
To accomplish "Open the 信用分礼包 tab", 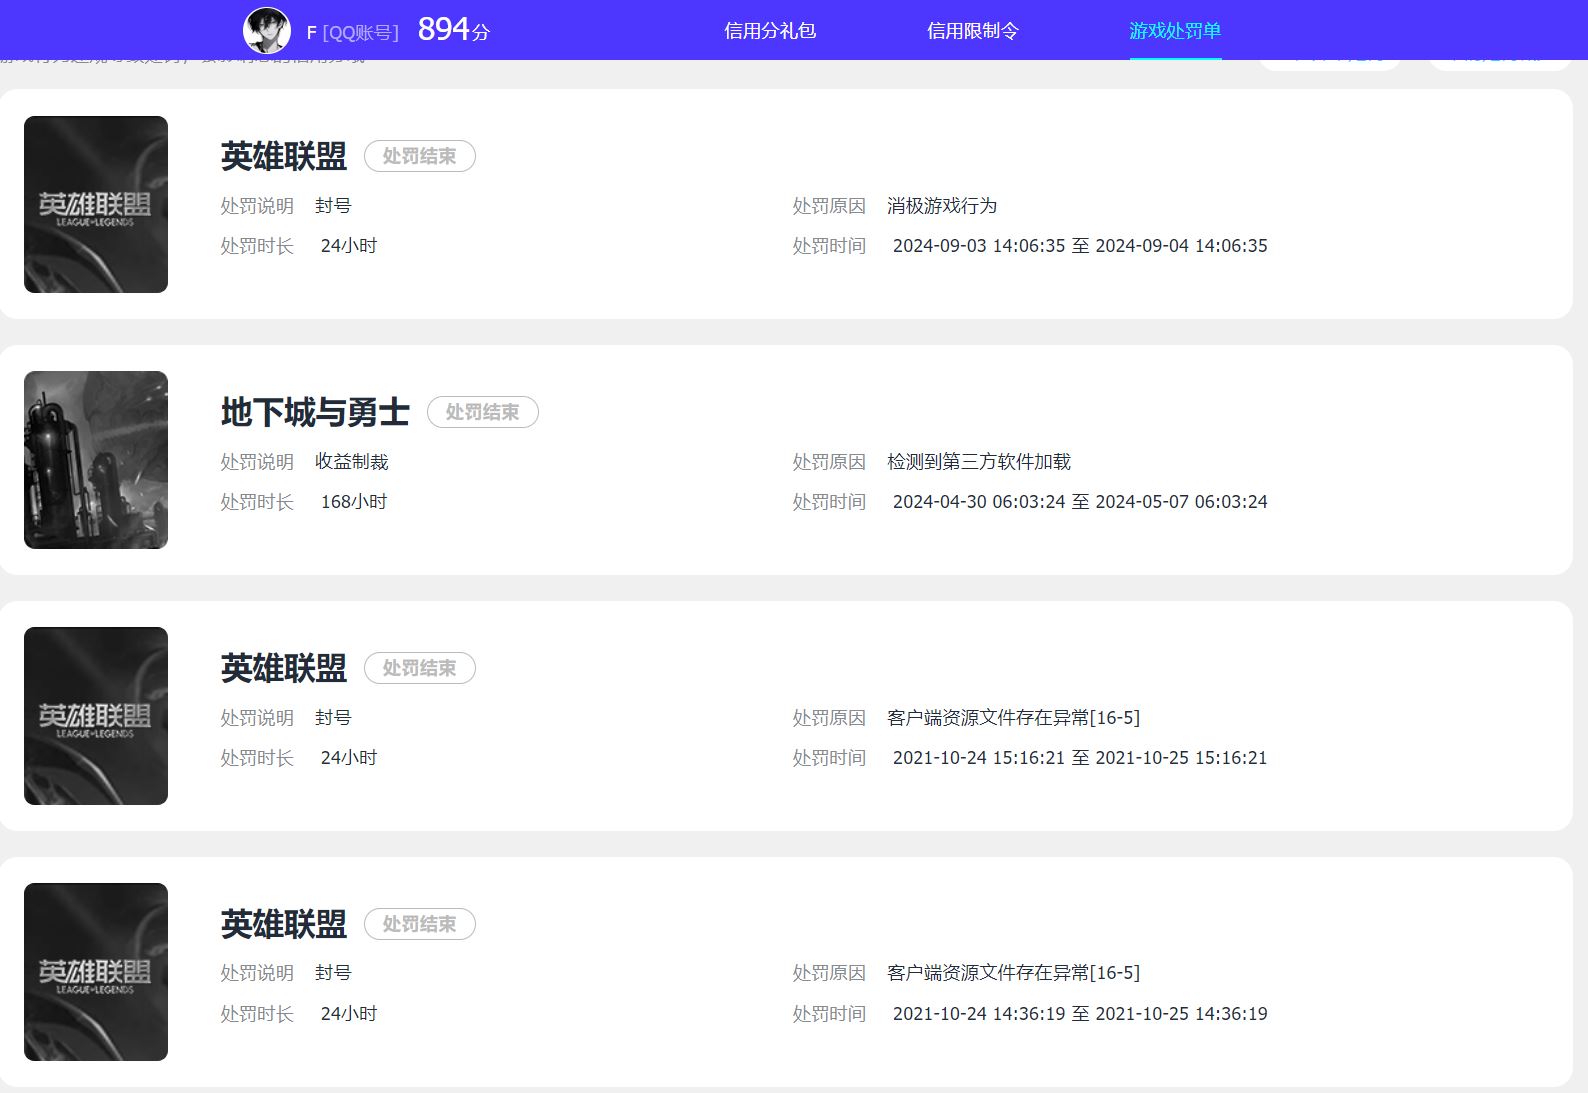I will [x=770, y=31].
